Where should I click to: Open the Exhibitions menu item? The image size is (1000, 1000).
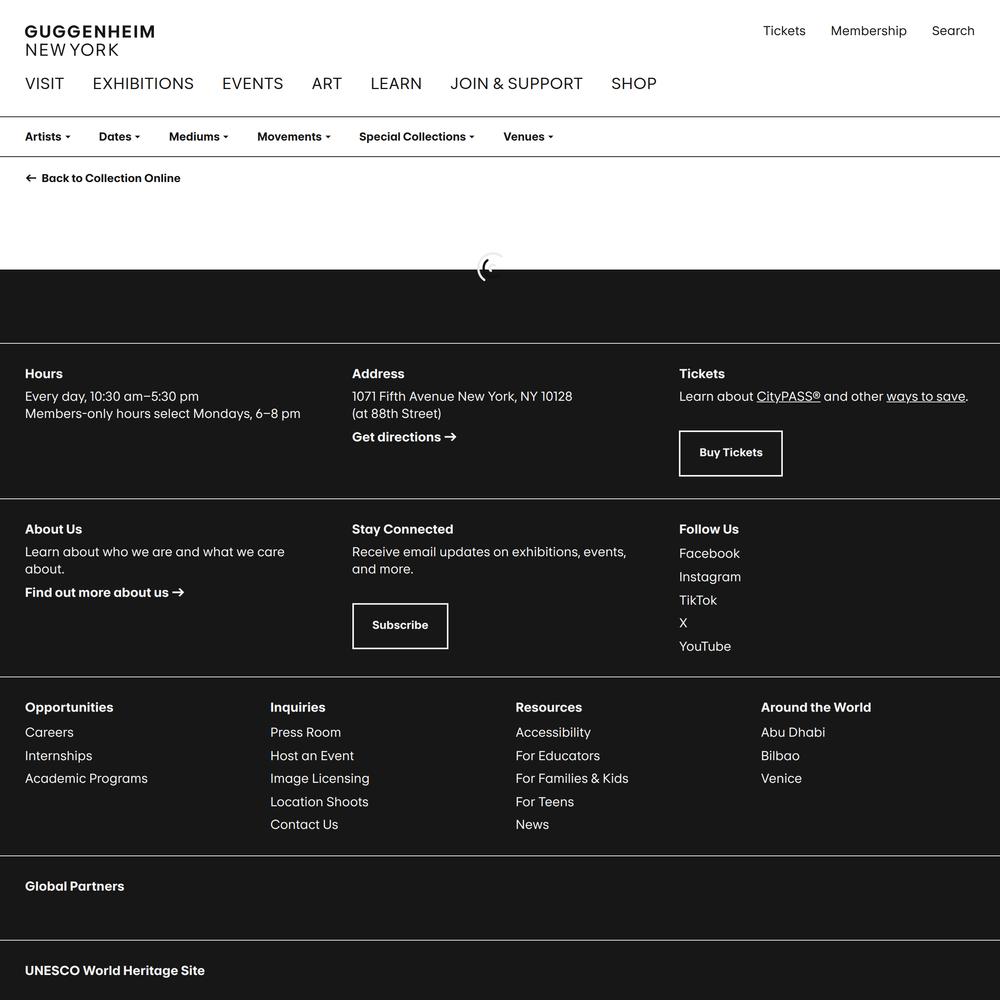[143, 84]
